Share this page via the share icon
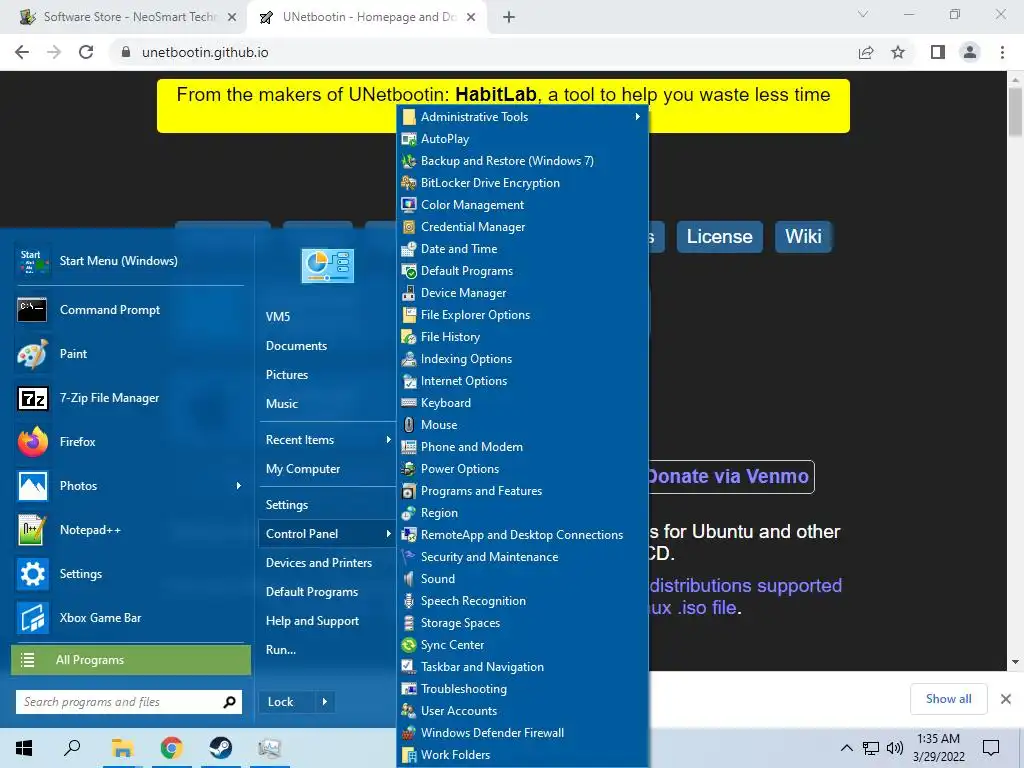 click(x=866, y=52)
